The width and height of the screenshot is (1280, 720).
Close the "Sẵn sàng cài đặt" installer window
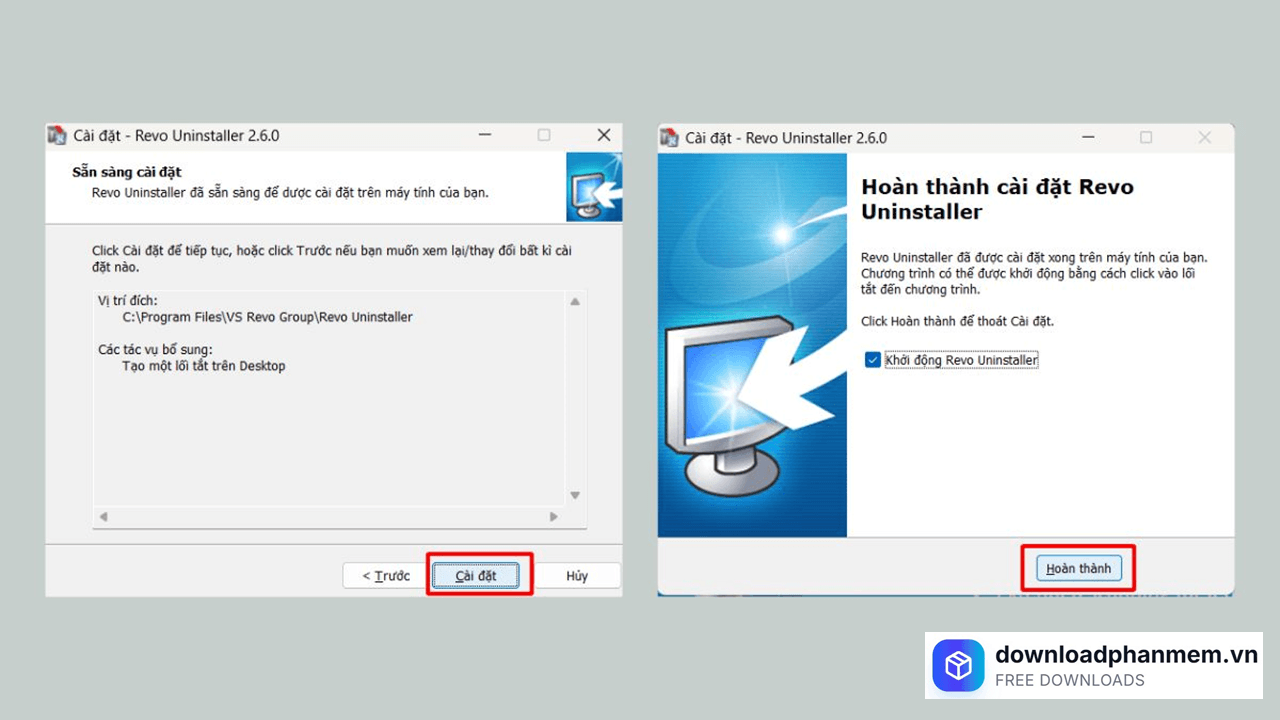point(603,135)
